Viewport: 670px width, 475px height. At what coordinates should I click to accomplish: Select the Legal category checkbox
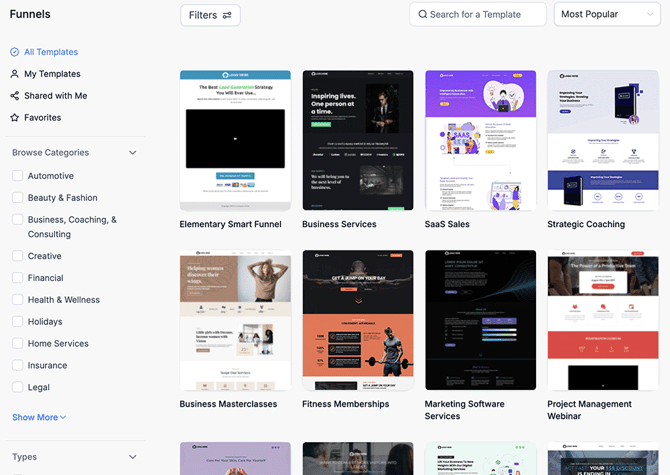(18, 387)
